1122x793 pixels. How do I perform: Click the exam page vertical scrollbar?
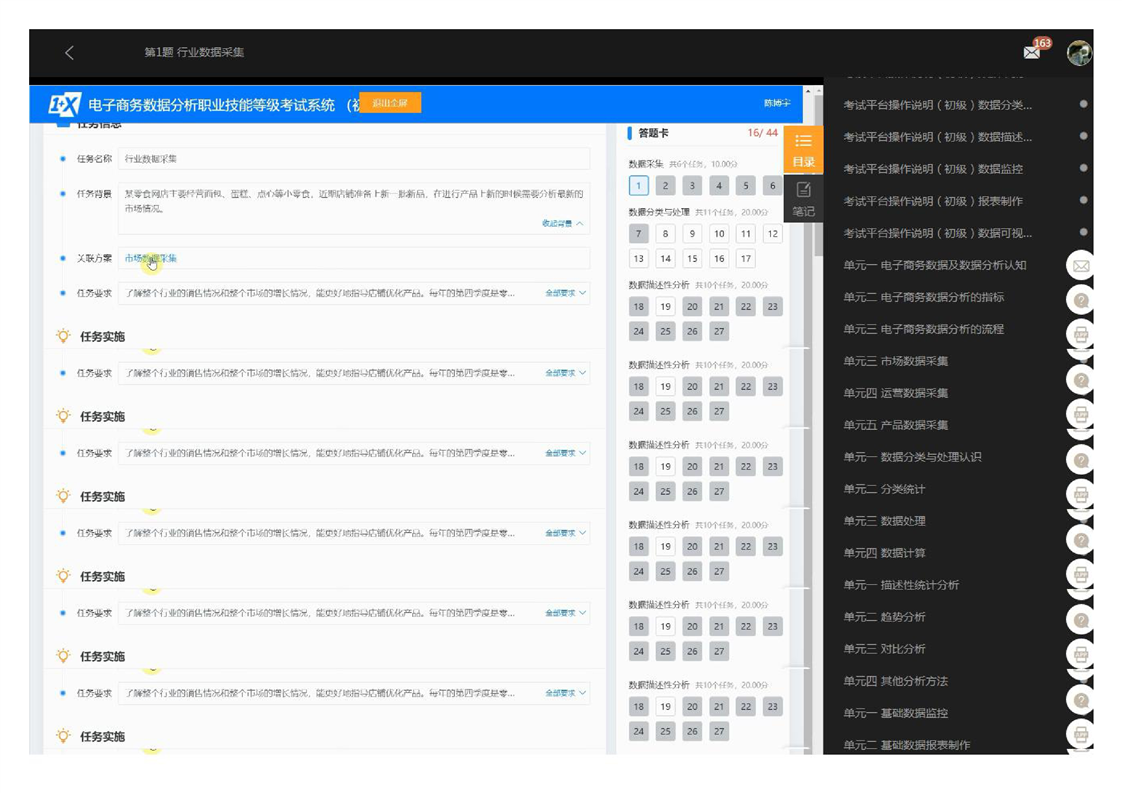818,200
